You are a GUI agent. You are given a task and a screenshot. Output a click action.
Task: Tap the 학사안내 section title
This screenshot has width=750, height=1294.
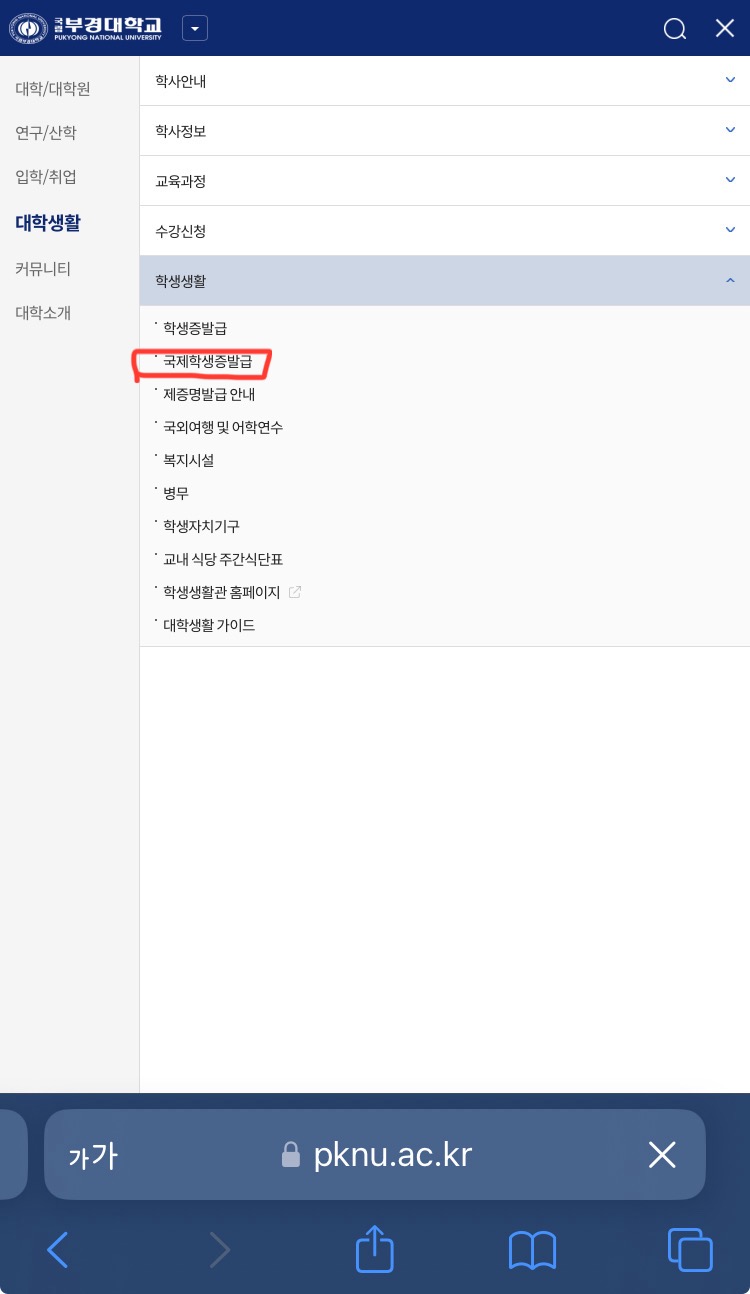(181, 81)
